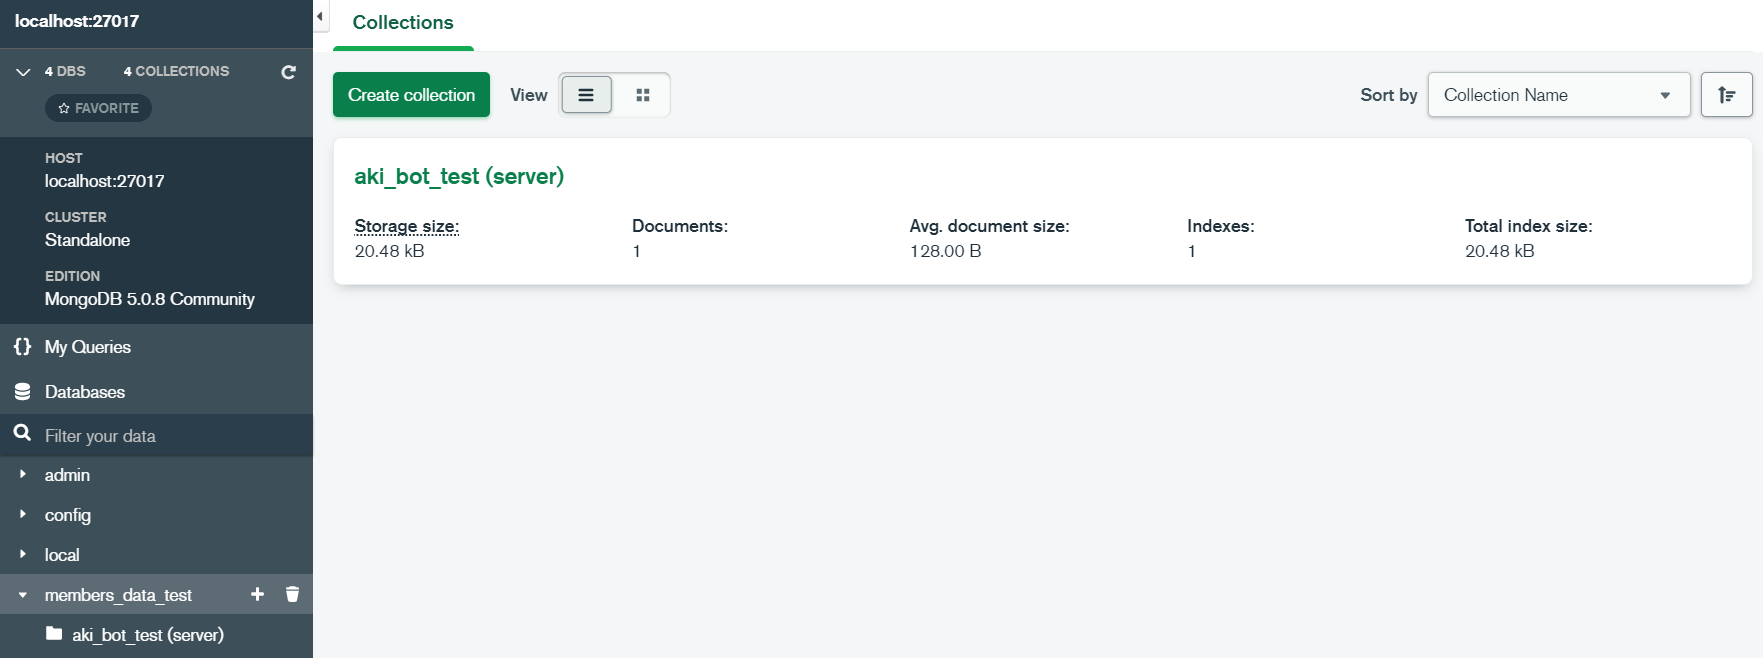The height and width of the screenshot is (658, 1763).
Task: Select the Collections tab
Action: click(x=403, y=23)
